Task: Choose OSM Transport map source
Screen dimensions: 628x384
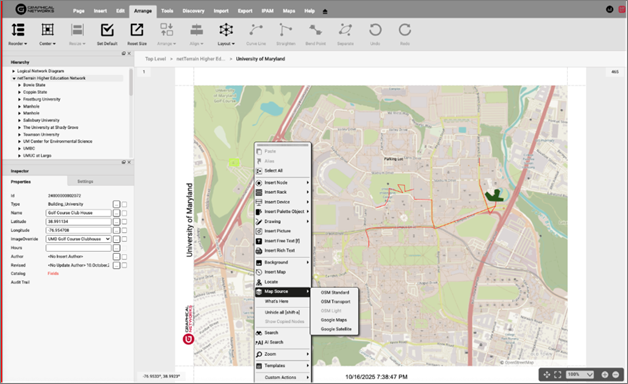Action: coord(335,302)
